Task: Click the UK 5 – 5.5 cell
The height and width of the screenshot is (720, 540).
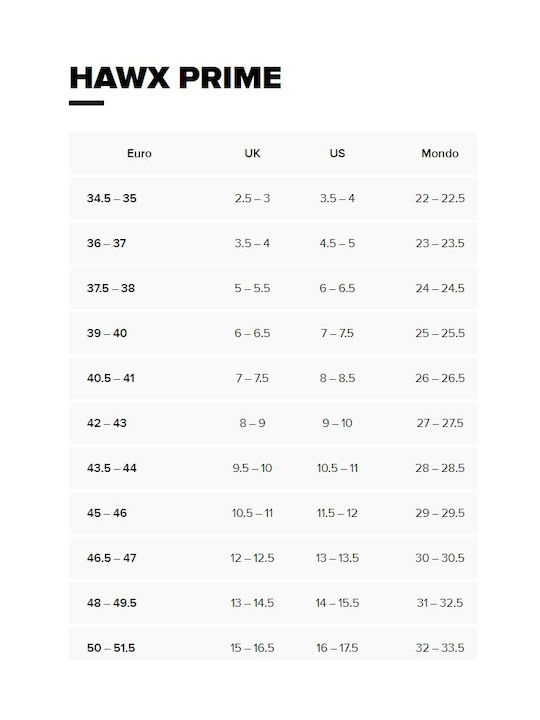Action: click(x=252, y=288)
